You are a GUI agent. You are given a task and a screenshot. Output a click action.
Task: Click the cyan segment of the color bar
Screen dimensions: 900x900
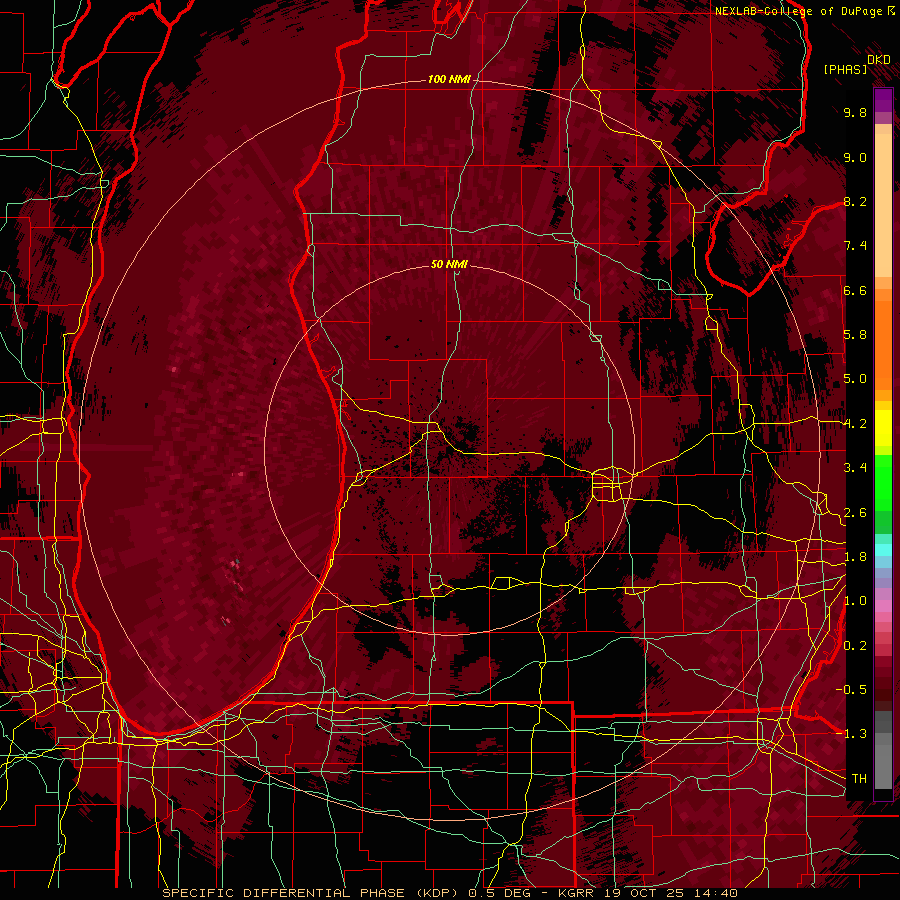point(883,550)
